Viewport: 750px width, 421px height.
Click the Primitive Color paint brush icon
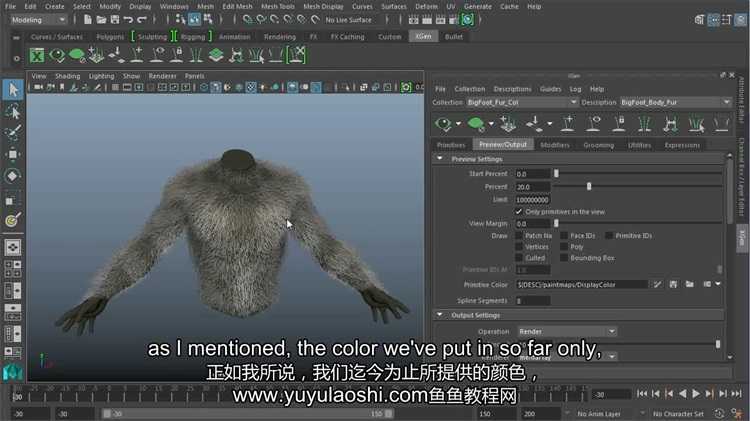click(658, 284)
